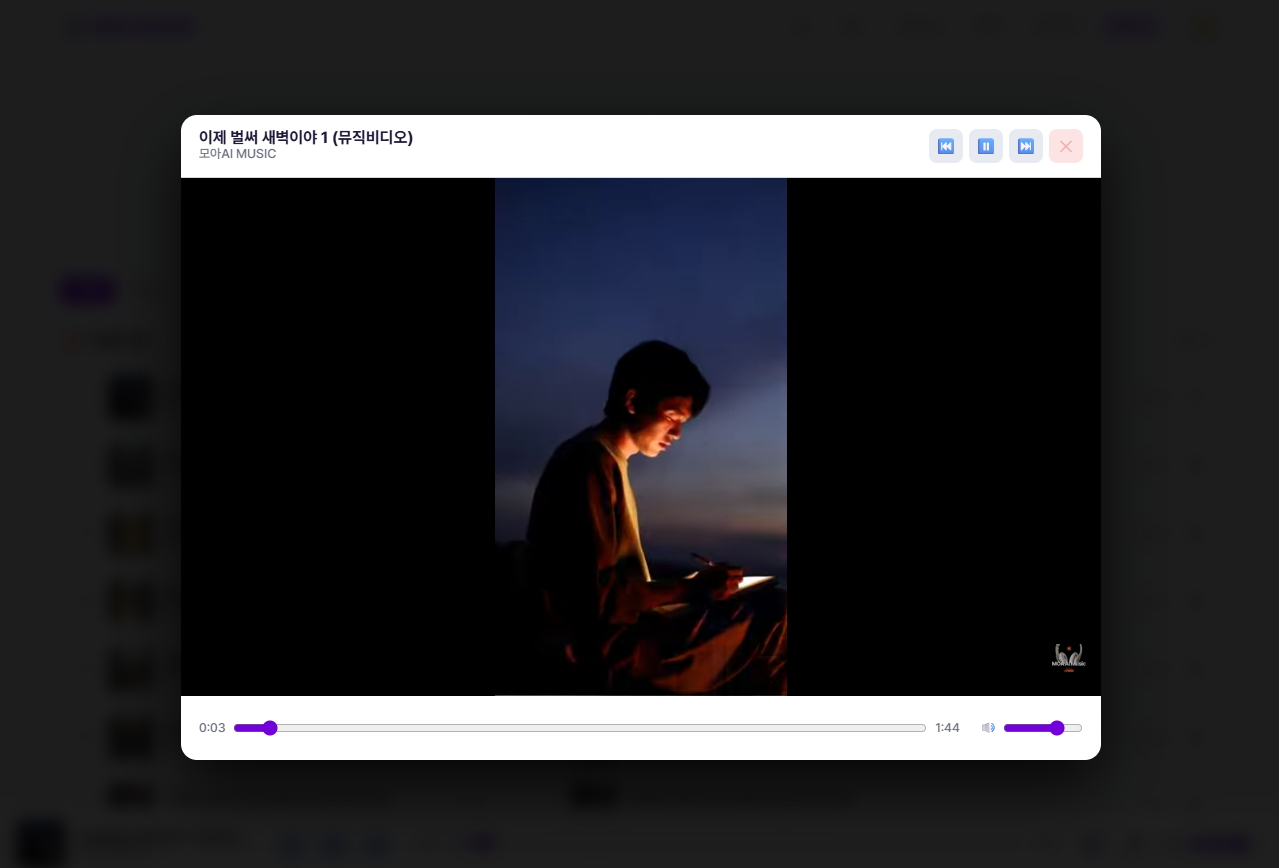Screen dimensions: 1279x868
Task: Close the video player with the X button
Action: (x=1065, y=146)
